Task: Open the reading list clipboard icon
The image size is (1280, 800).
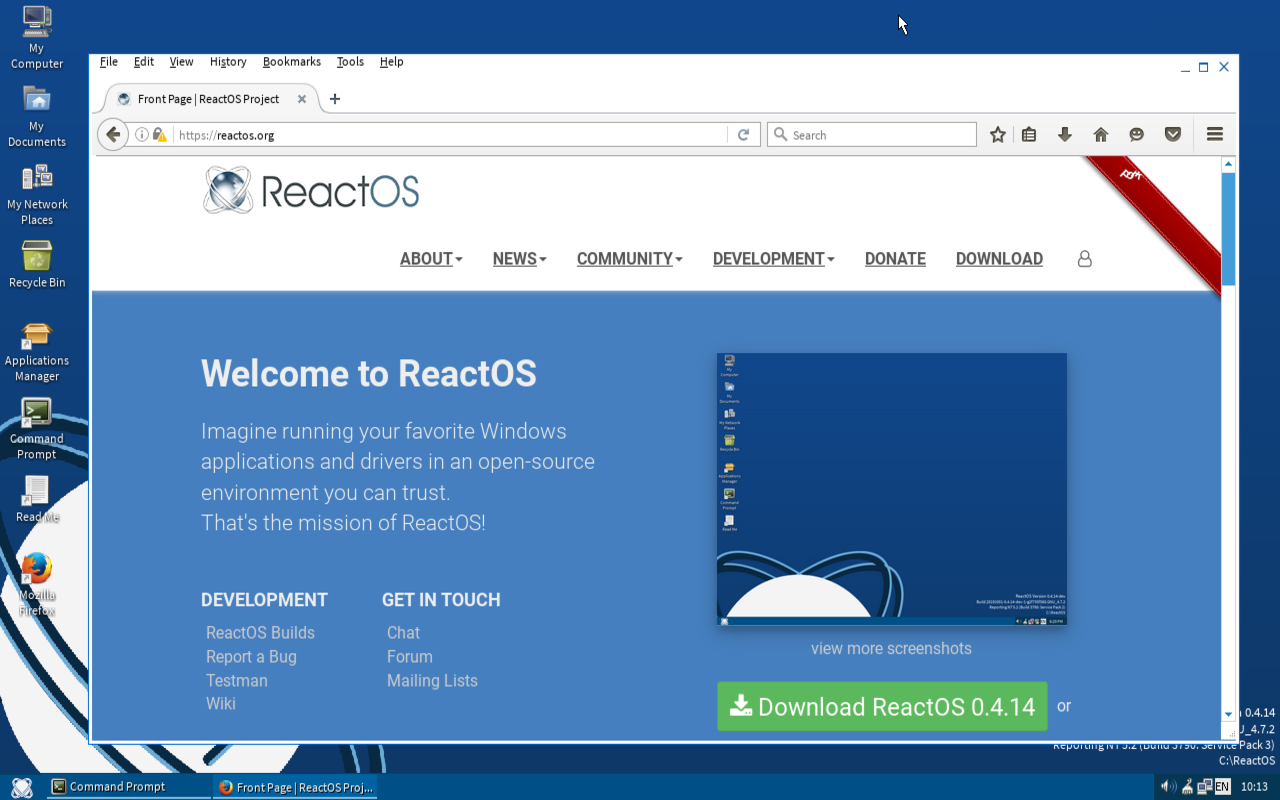Action: (x=1029, y=134)
